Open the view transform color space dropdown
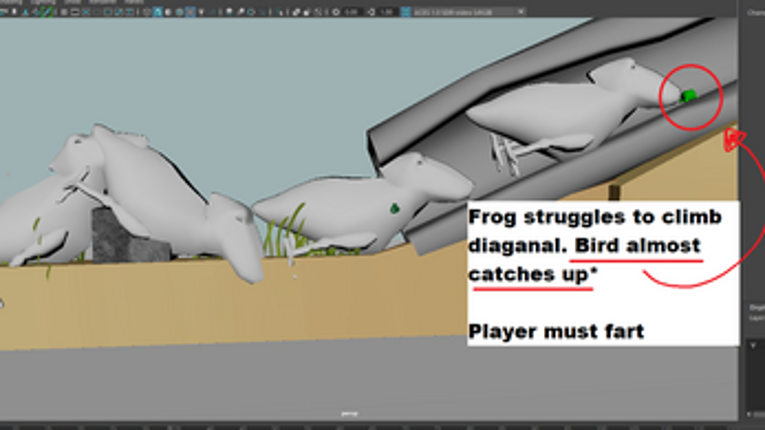 (x=469, y=12)
